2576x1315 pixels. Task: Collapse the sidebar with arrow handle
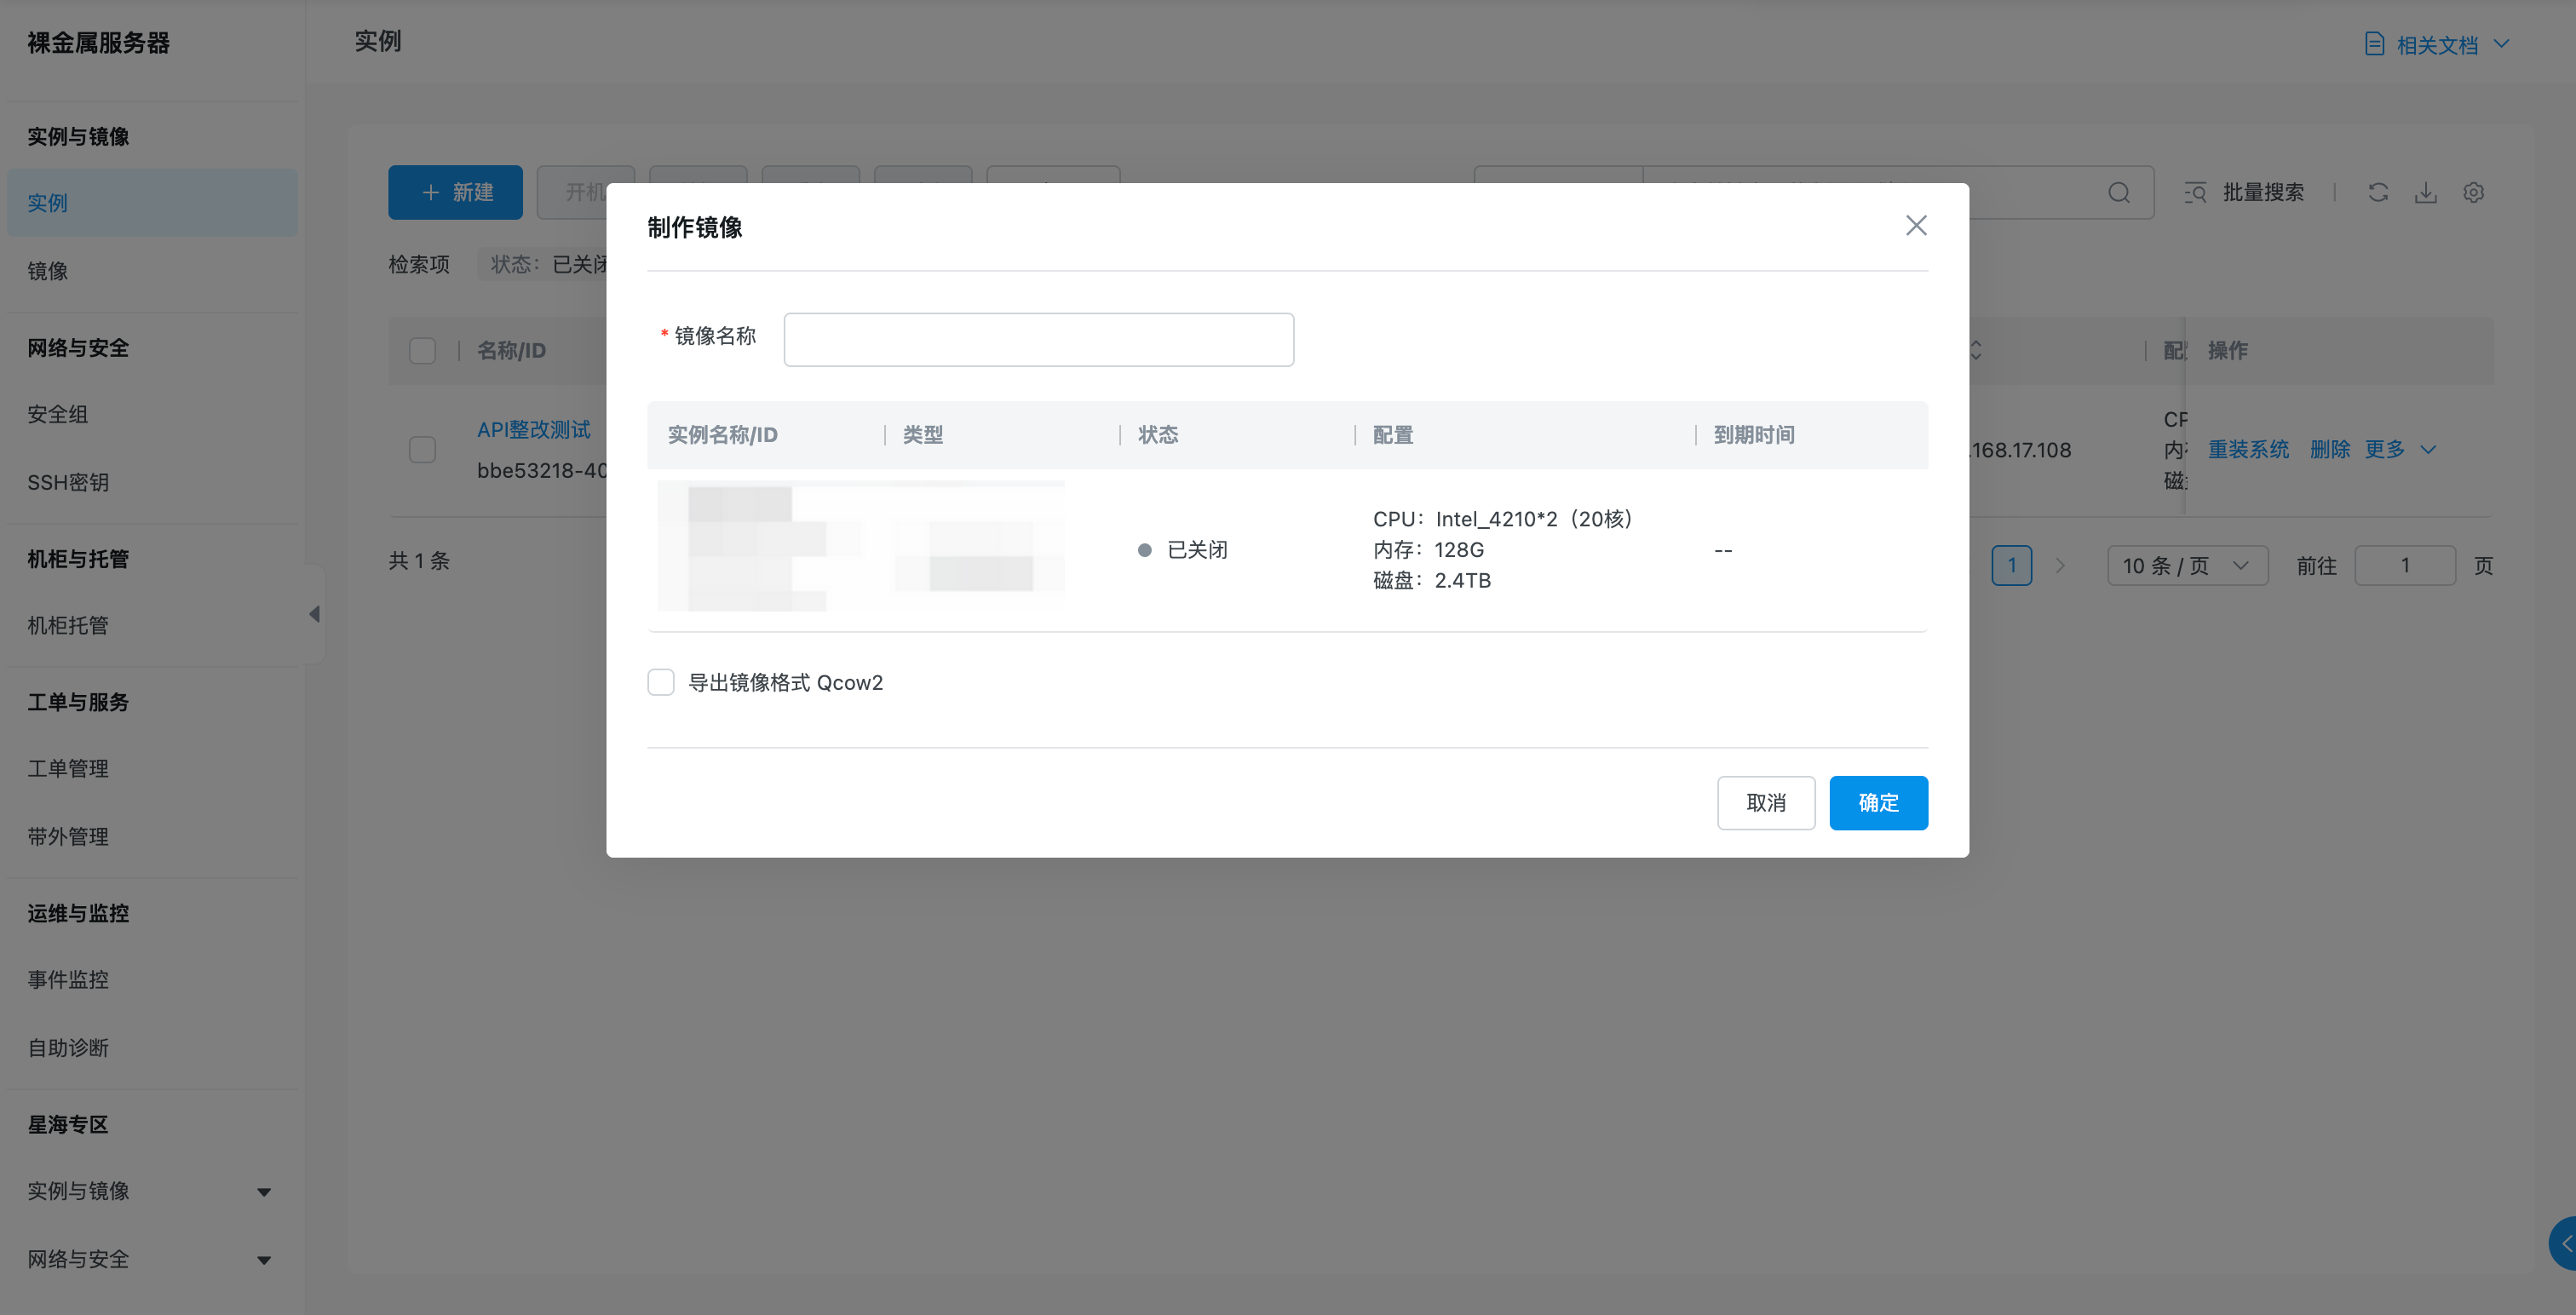315,614
